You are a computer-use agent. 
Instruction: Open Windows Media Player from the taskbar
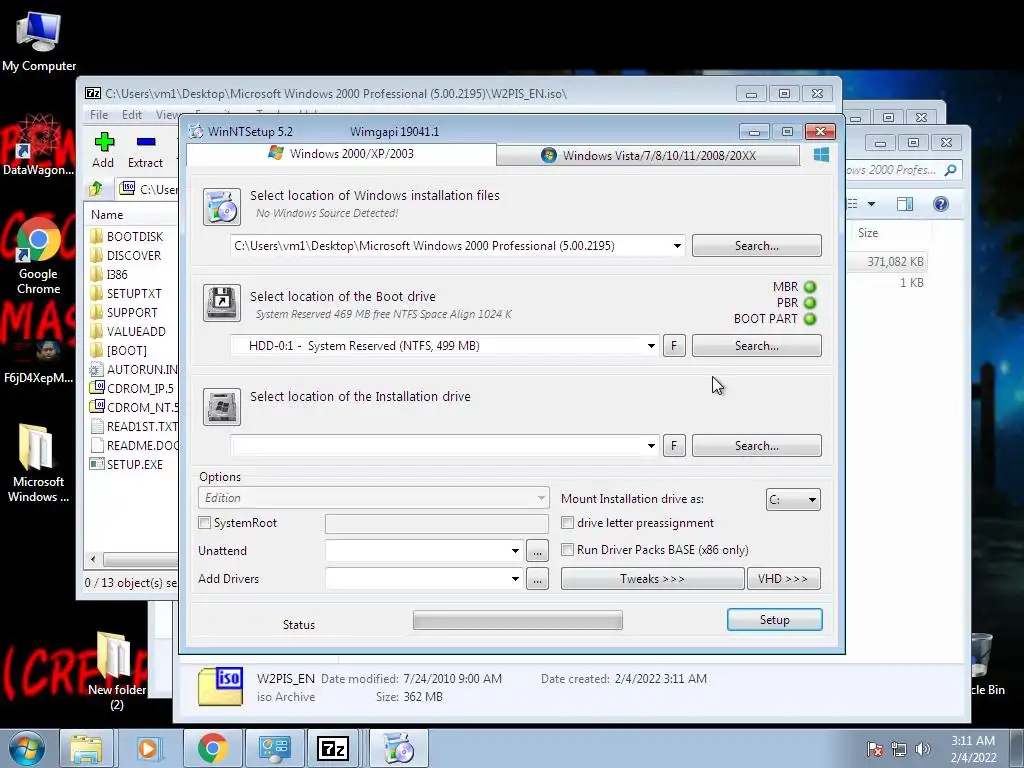(x=150, y=749)
